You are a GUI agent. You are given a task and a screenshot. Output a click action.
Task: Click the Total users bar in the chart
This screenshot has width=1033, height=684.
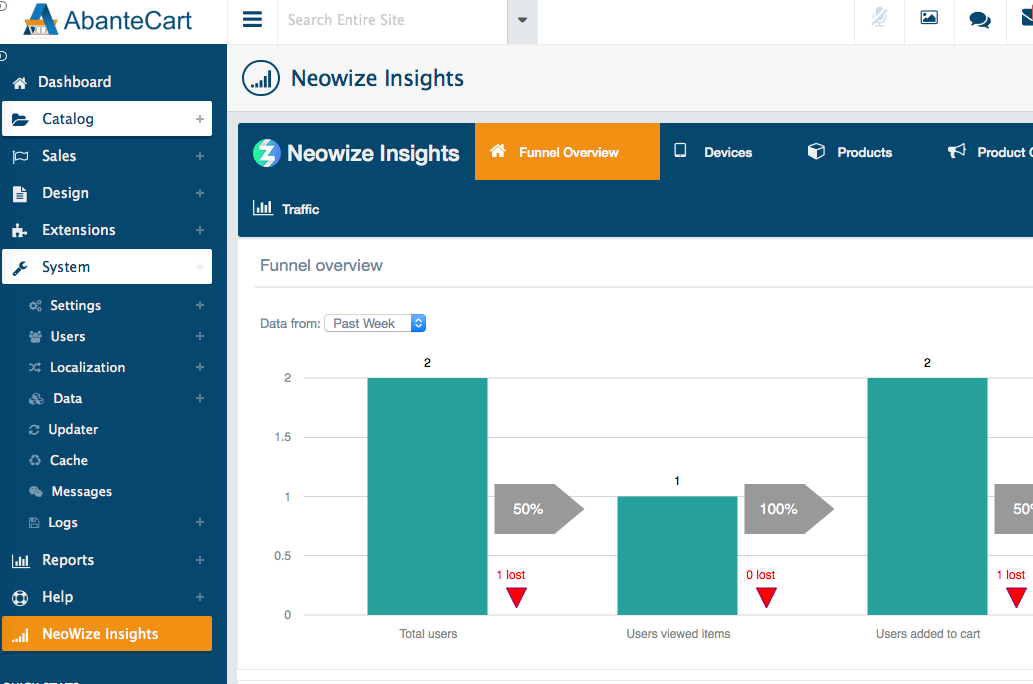pos(428,496)
